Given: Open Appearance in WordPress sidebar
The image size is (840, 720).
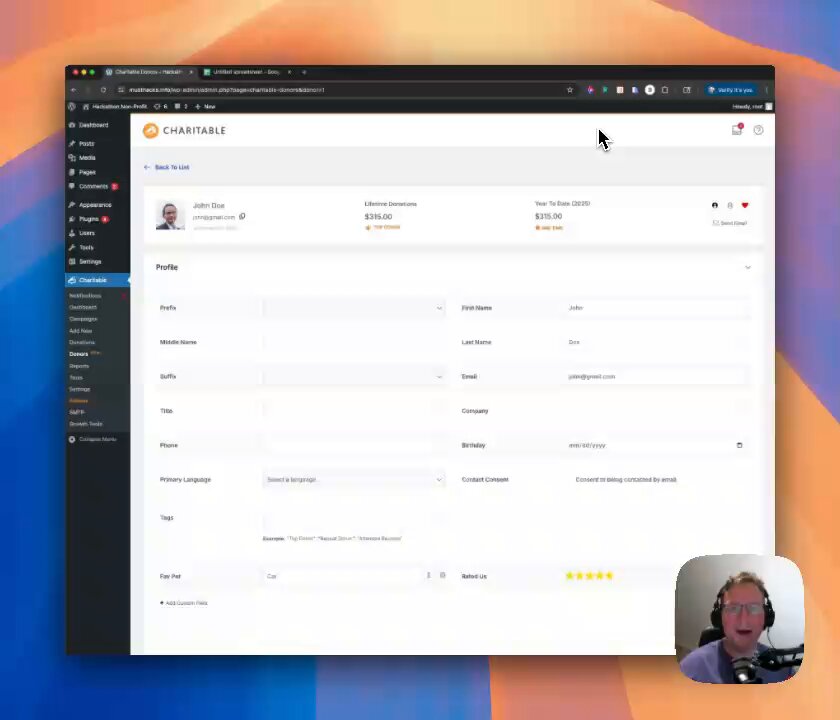Looking at the screenshot, I should coord(95,205).
